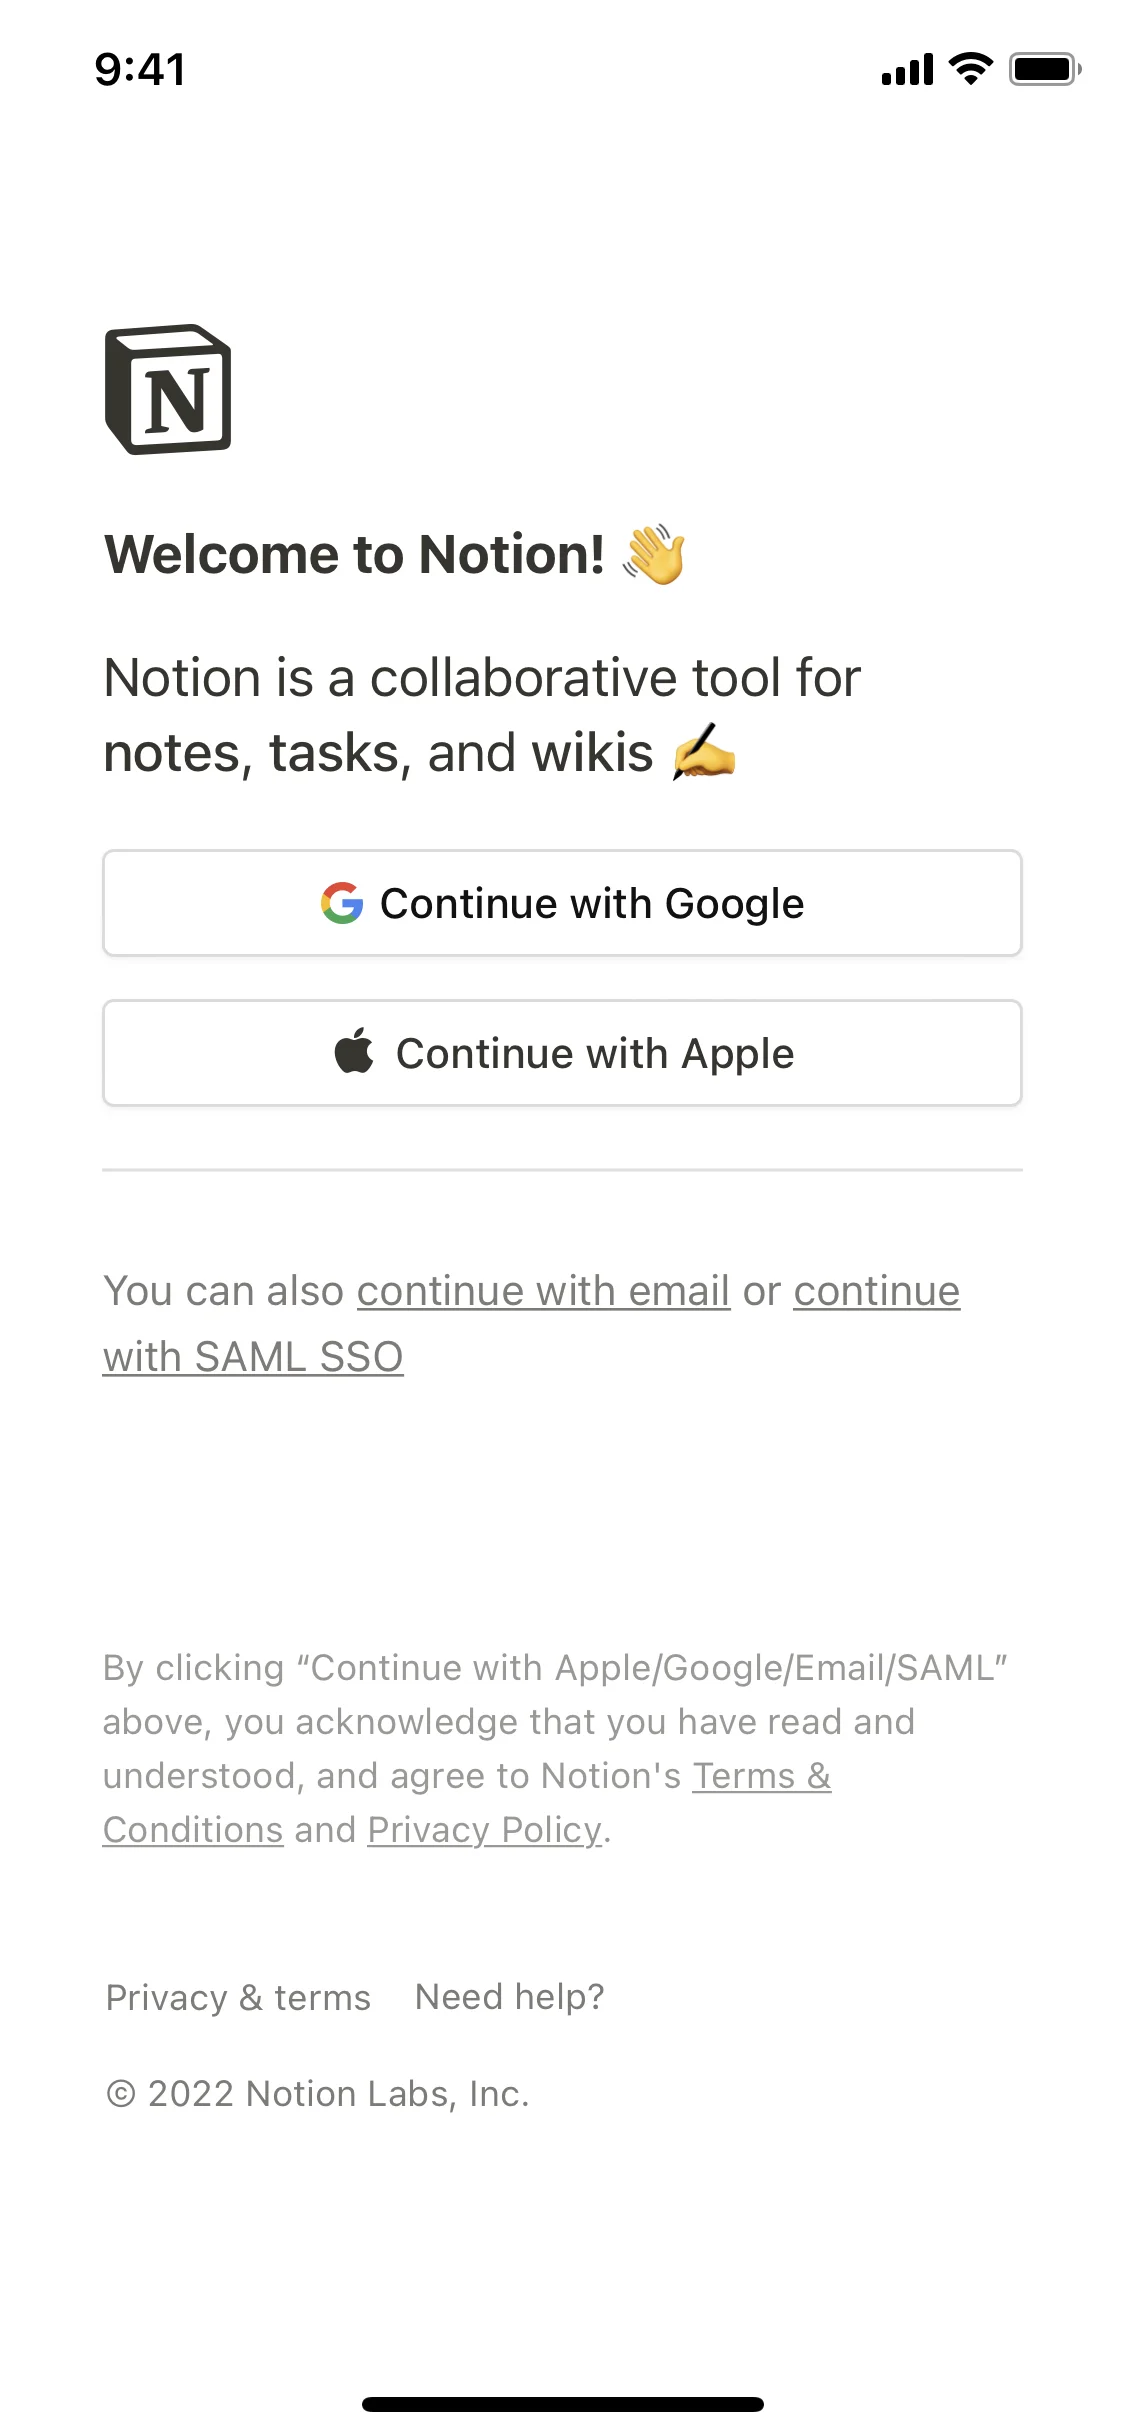Screen dimensions: 1125x2436
Task: Click the writing hand emoji
Action: pos(704,752)
